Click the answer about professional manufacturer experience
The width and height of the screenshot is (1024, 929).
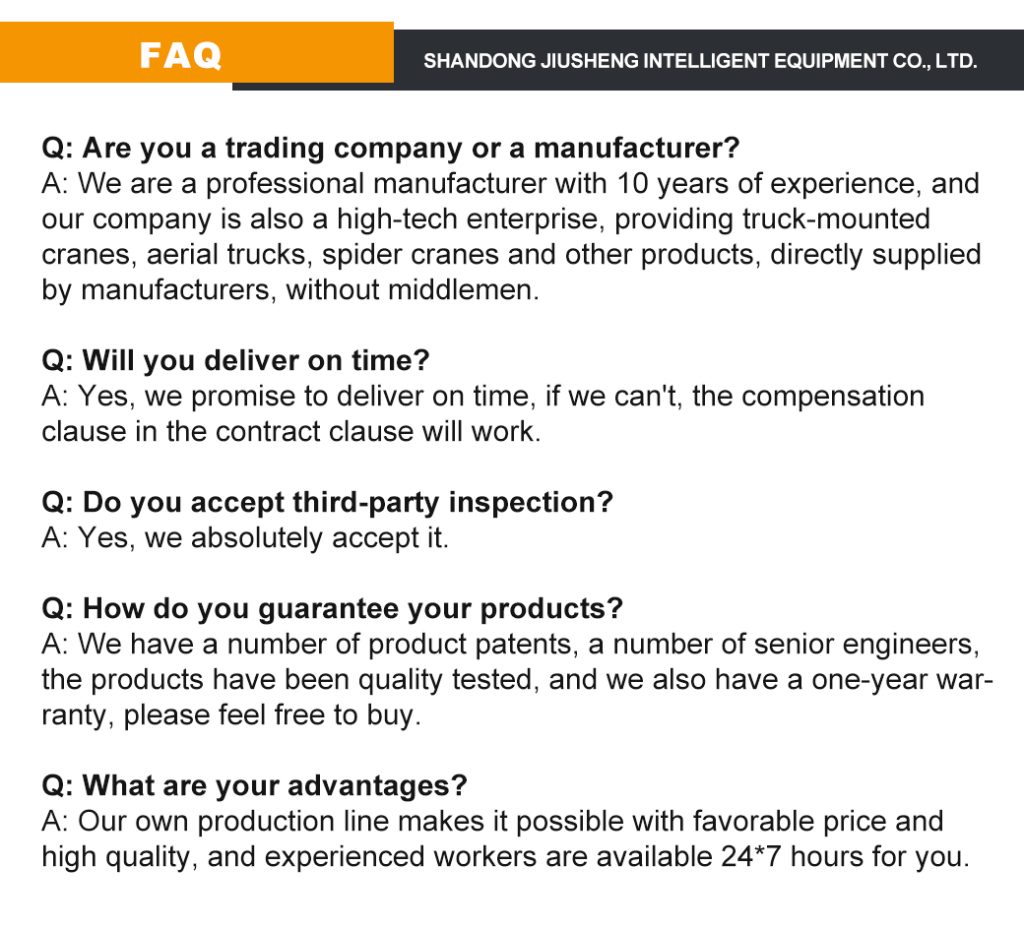click(510, 237)
